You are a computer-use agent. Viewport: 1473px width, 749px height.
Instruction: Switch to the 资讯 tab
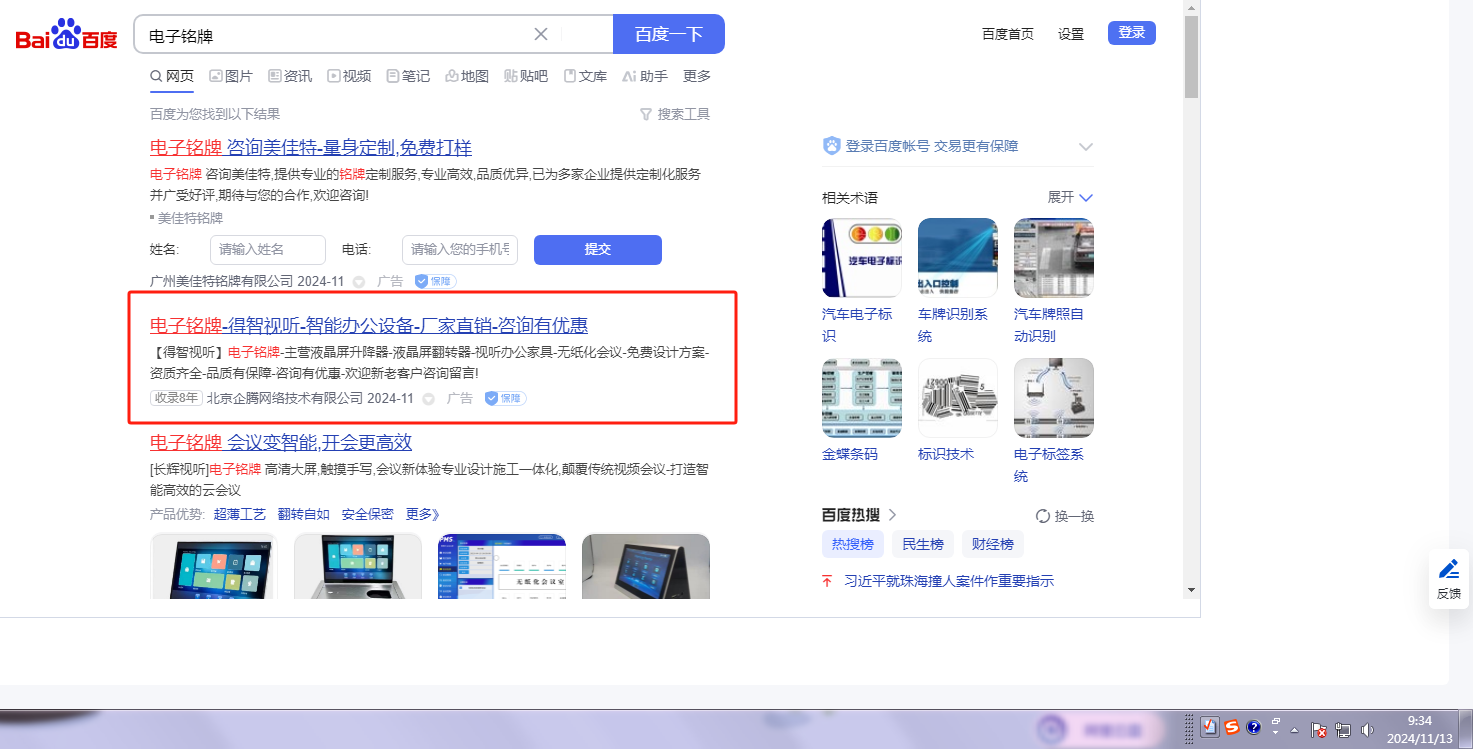pyautogui.click(x=290, y=76)
